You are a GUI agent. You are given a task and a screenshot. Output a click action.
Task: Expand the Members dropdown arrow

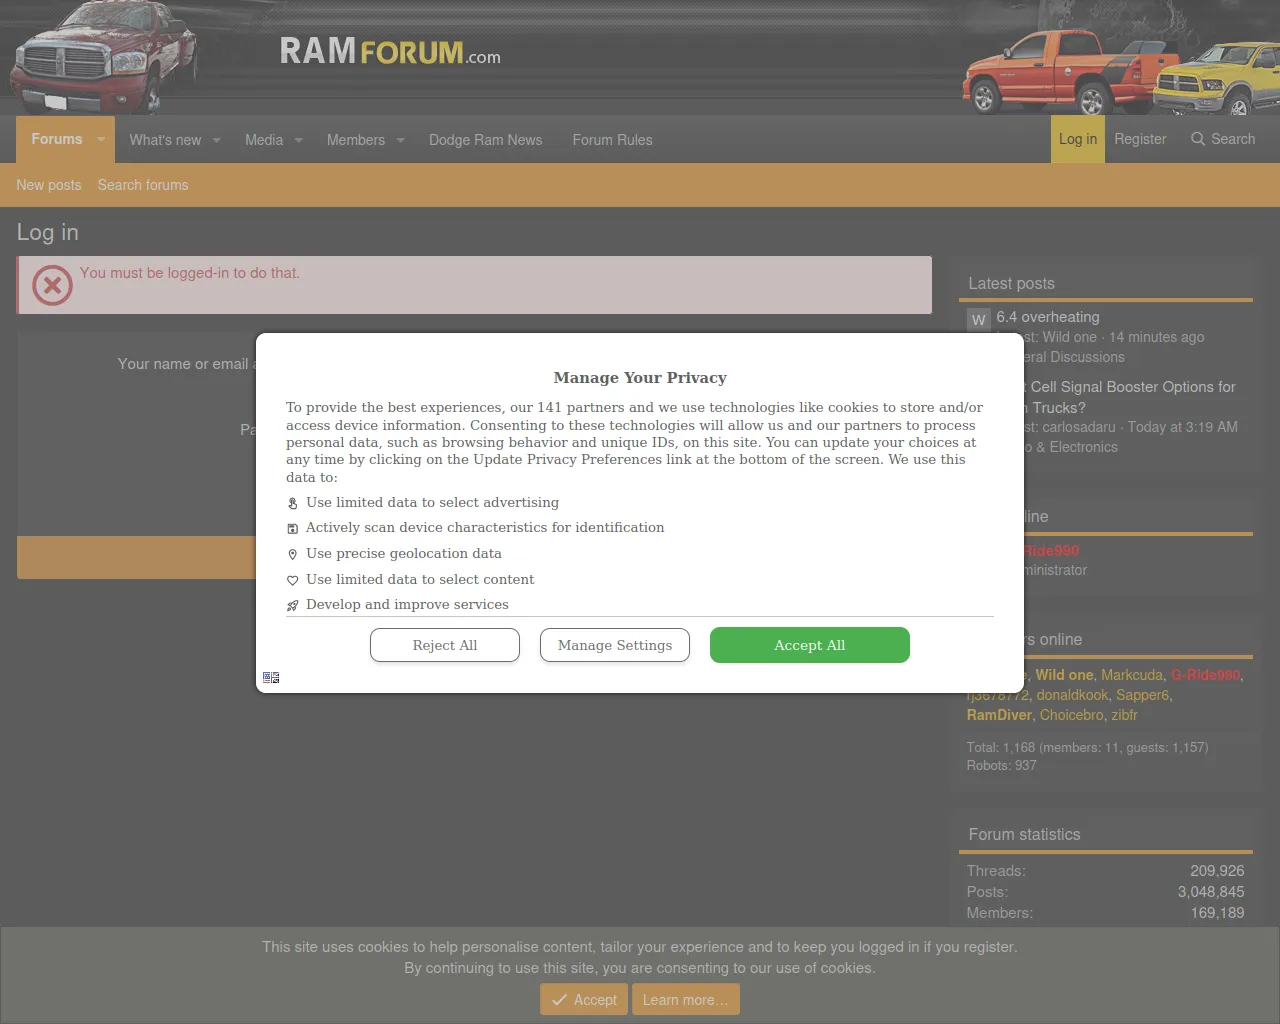pos(400,140)
